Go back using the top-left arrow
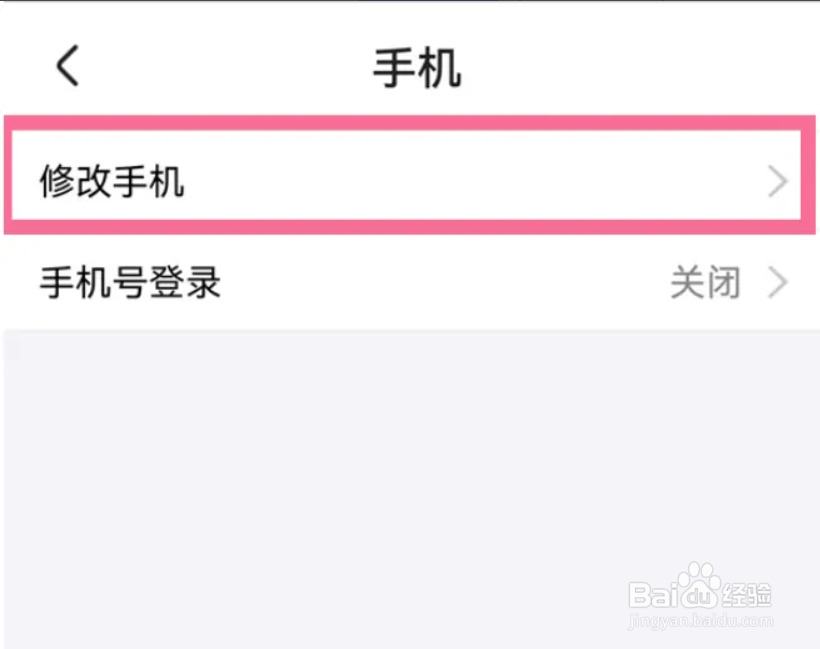820x649 pixels. [x=68, y=65]
